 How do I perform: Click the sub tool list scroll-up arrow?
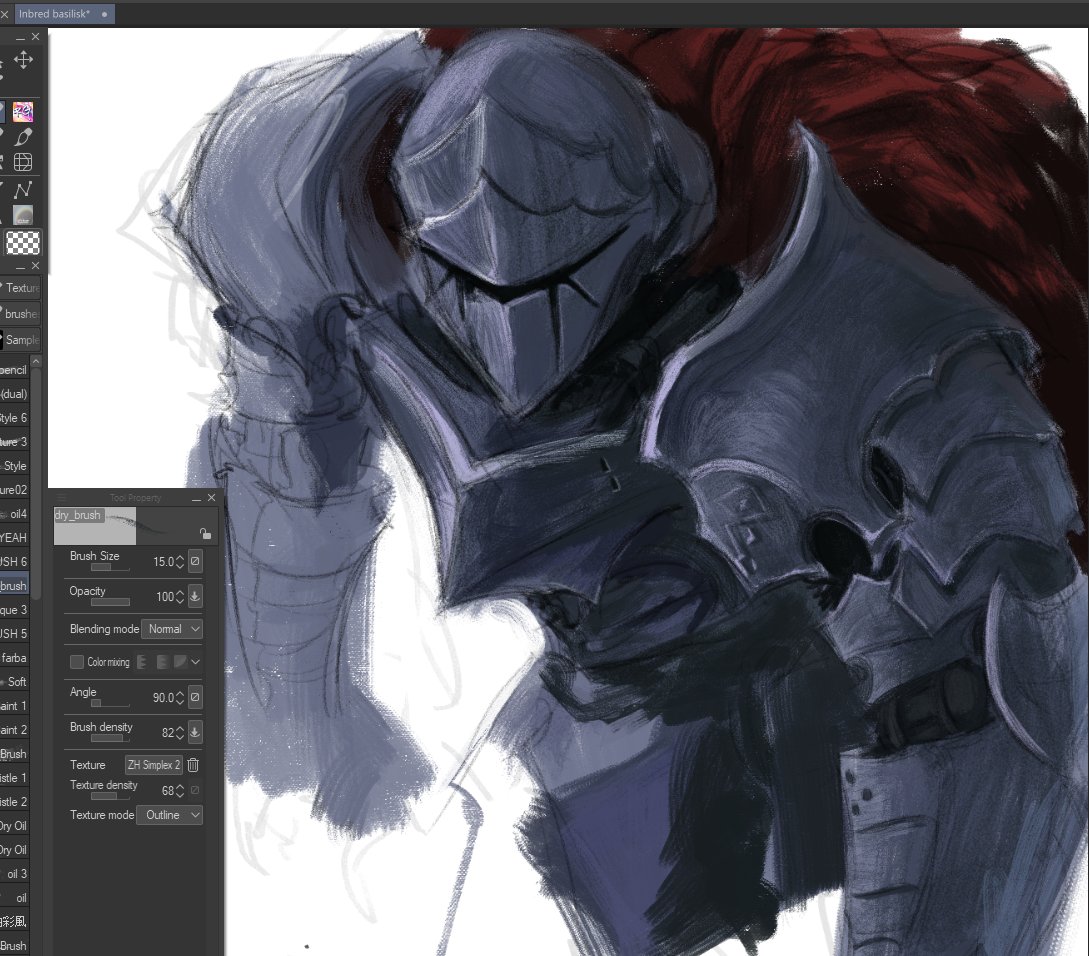[36, 361]
